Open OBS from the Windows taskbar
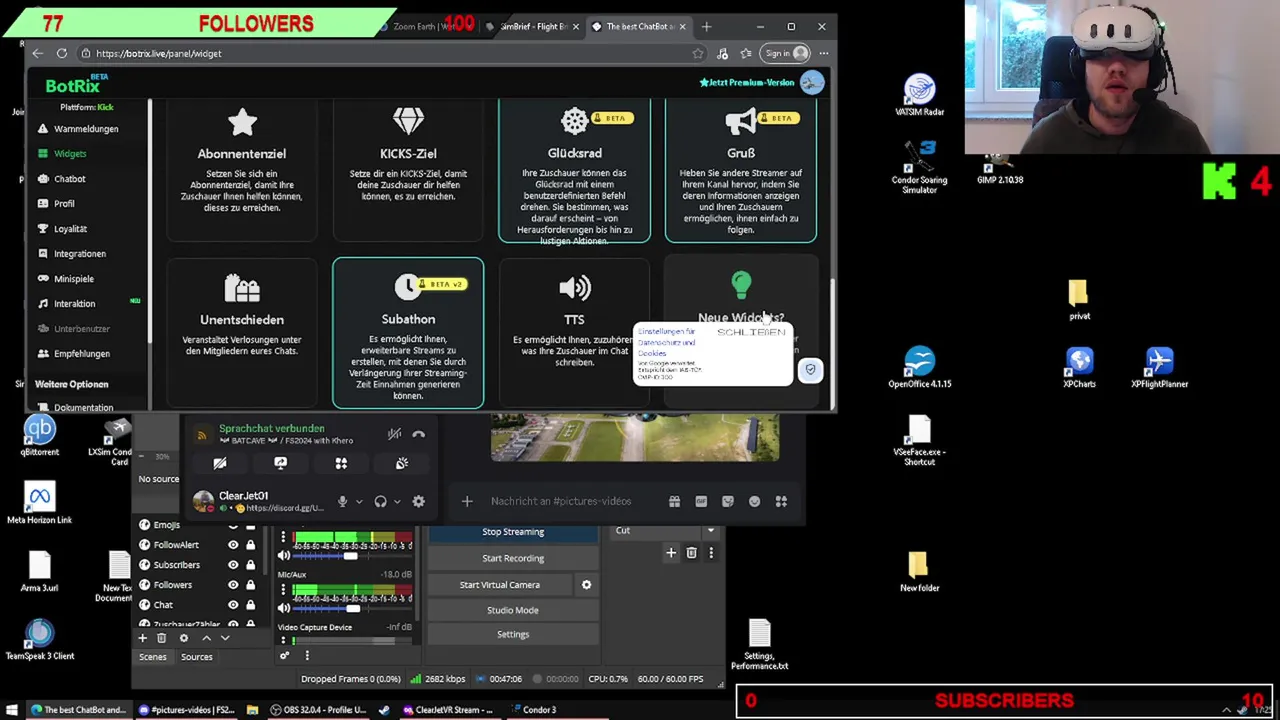 tap(318, 710)
